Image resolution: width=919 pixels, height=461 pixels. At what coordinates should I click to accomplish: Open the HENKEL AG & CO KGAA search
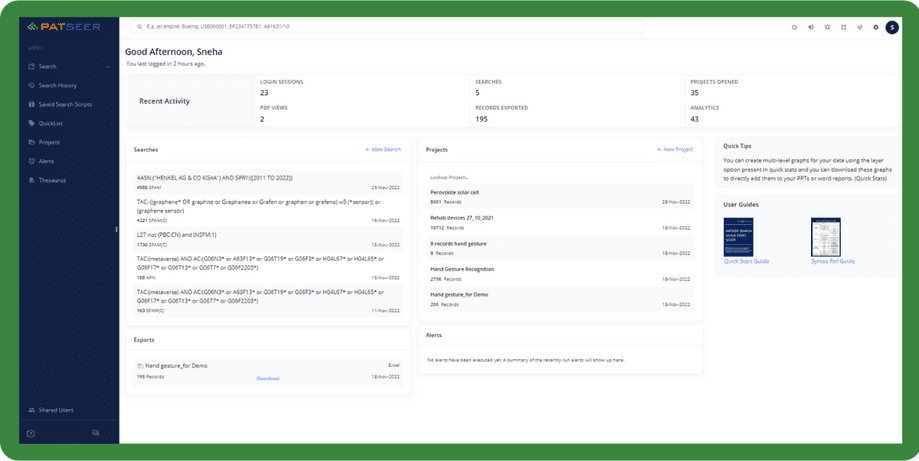(268, 182)
